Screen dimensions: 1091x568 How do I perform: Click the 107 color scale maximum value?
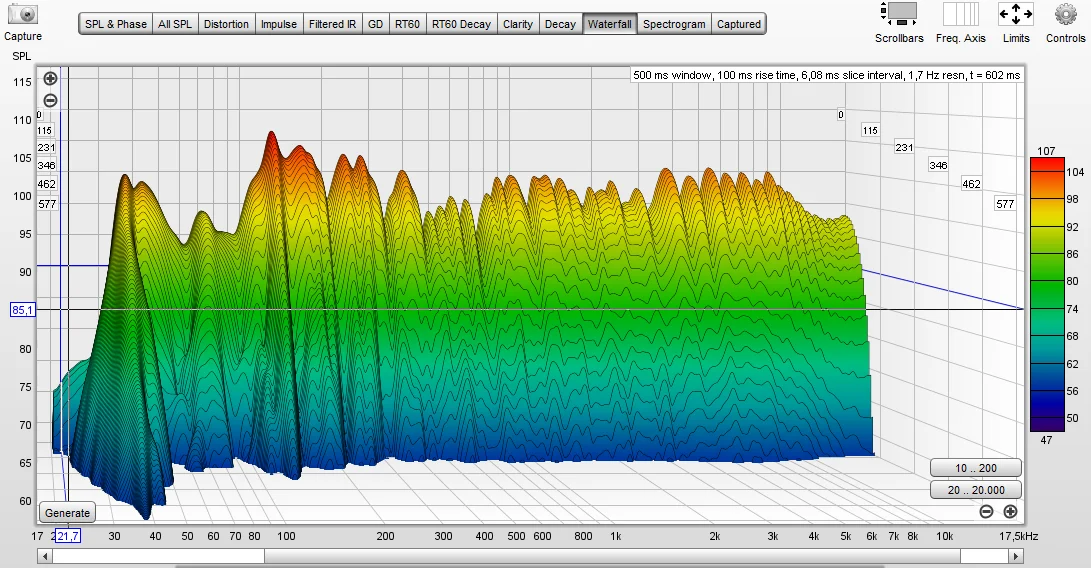(1046, 151)
